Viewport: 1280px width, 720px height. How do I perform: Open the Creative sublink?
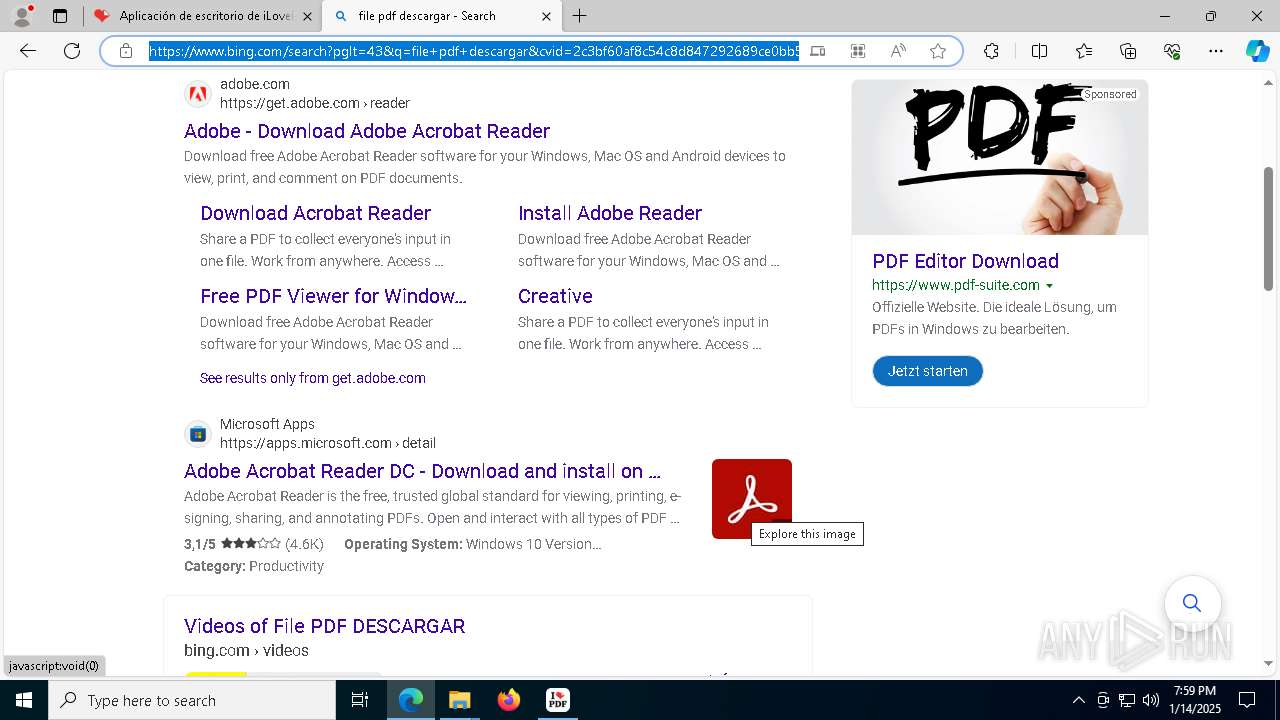pyautogui.click(x=555, y=296)
